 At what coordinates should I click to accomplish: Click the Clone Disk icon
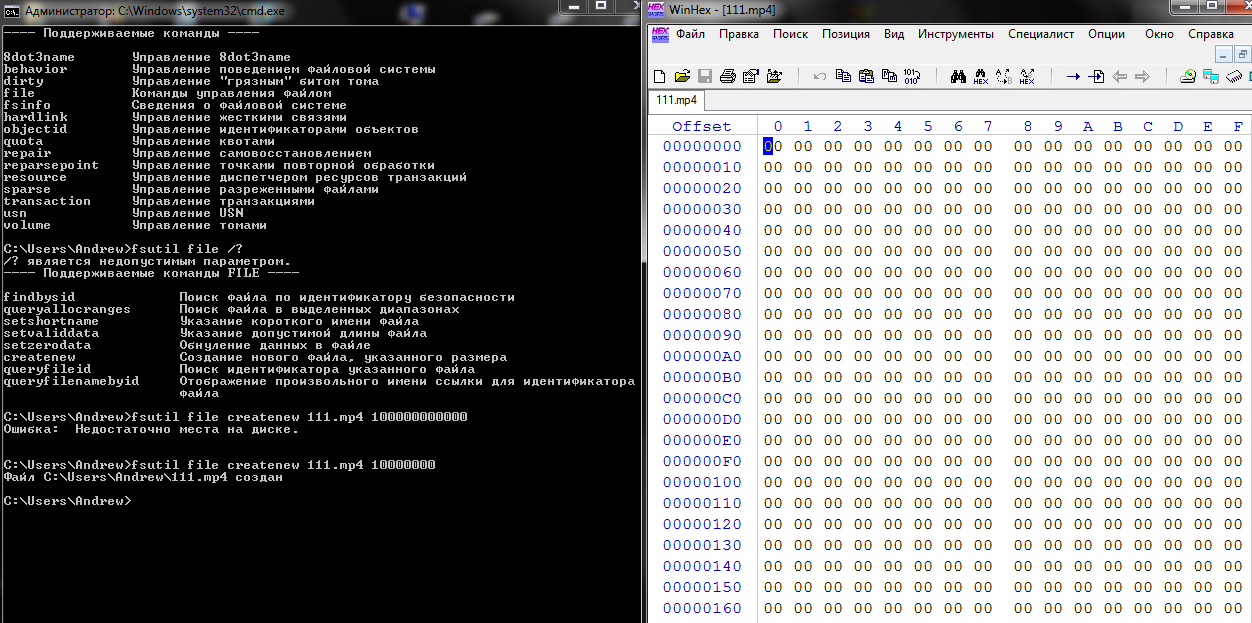tap(1211, 76)
